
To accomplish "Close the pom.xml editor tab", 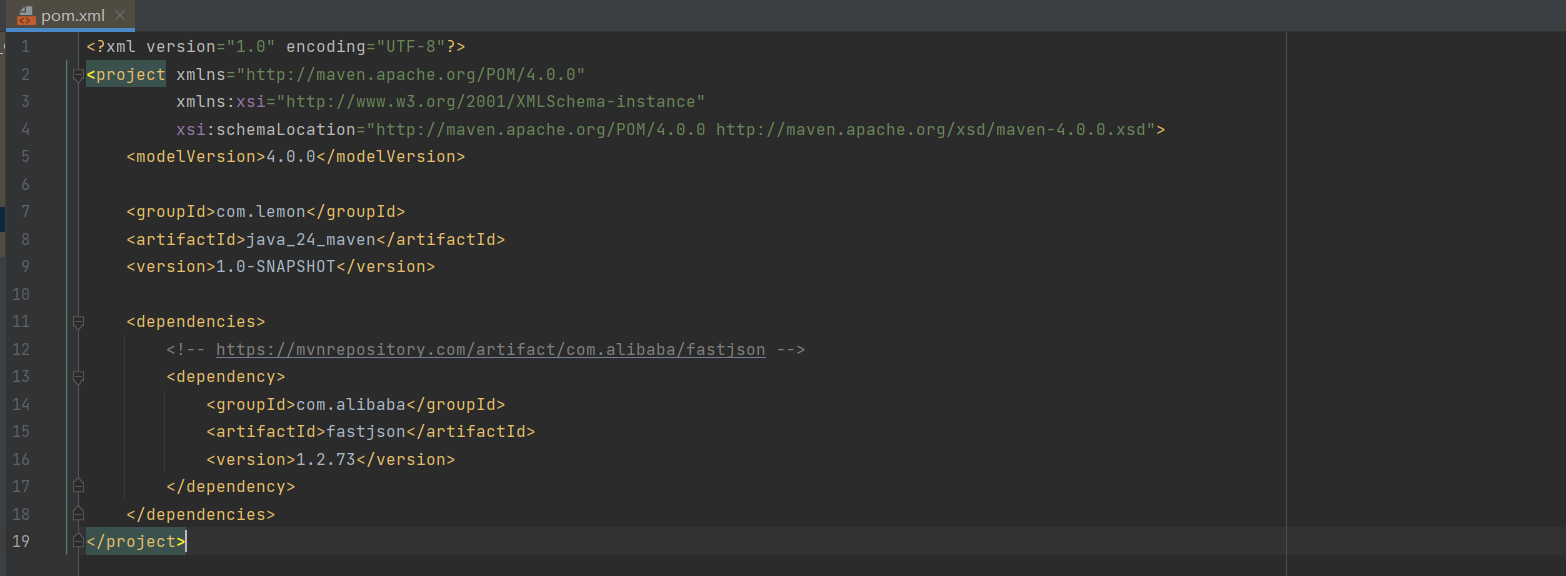I will [120, 16].
